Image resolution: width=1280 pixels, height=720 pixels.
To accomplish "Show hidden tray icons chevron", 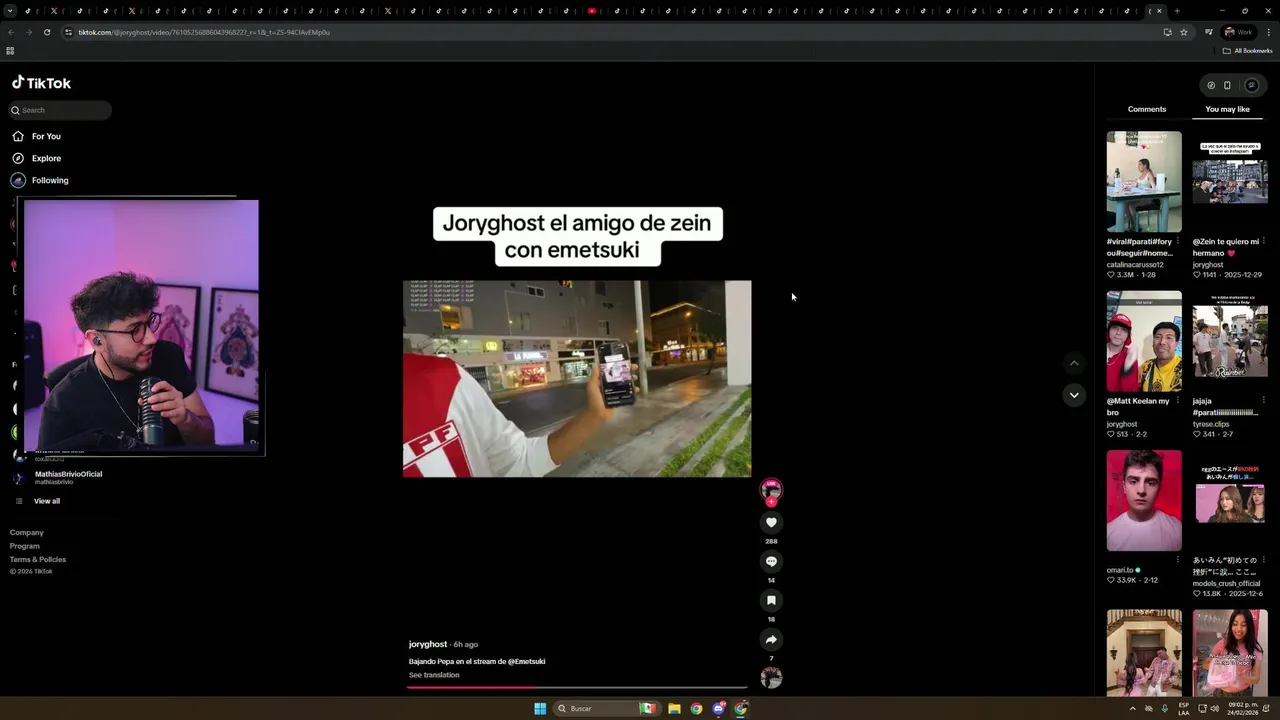I will [x=1132, y=708].
